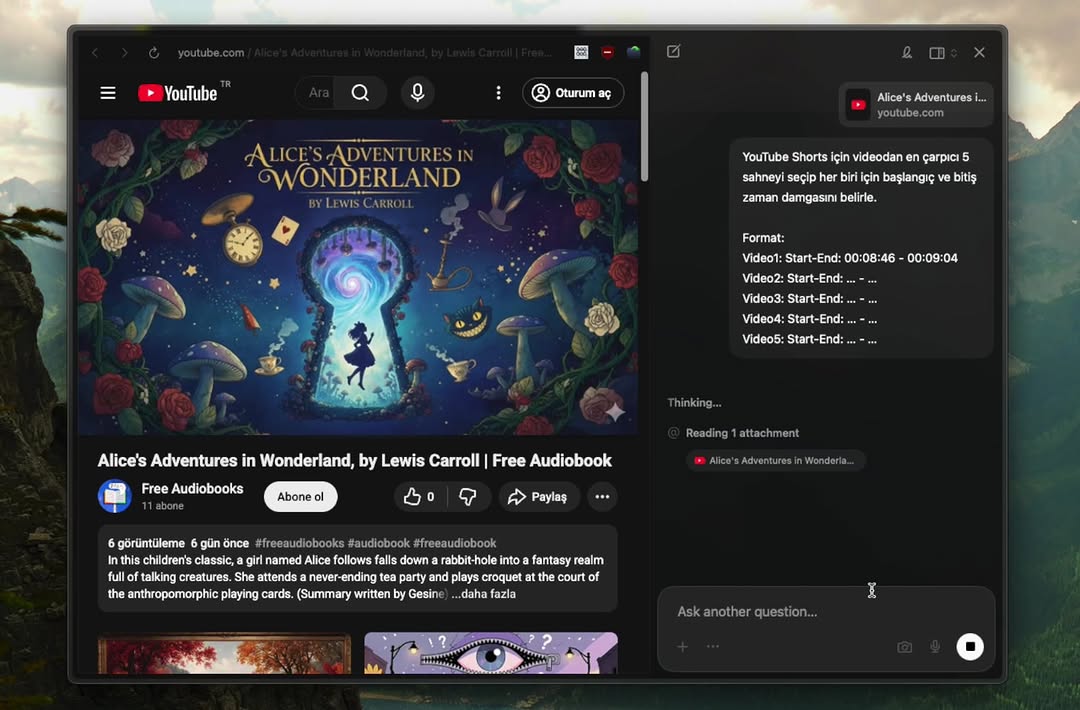Open more actions ellipsis under video
The width and height of the screenshot is (1080, 710).
point(602,497)
